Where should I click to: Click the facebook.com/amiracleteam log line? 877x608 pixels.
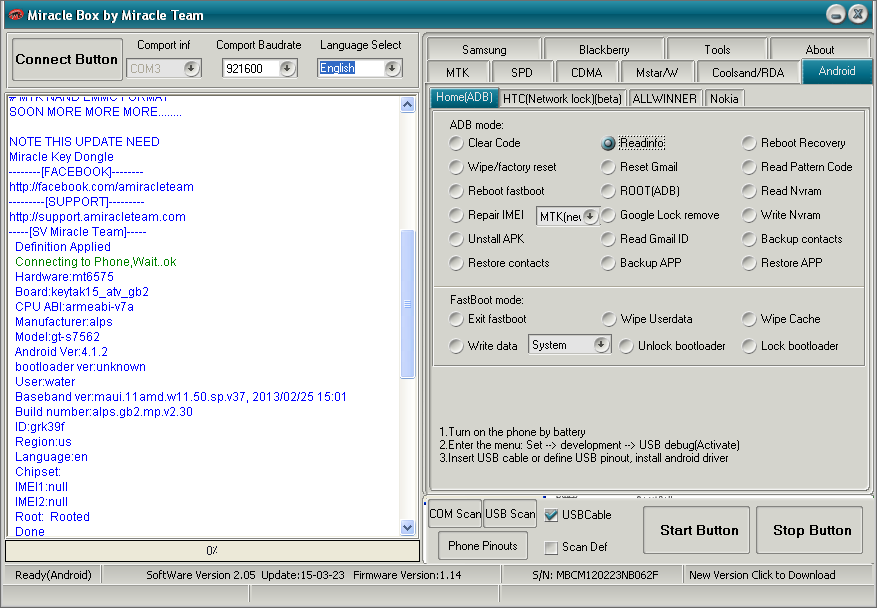tap(101, 187)
